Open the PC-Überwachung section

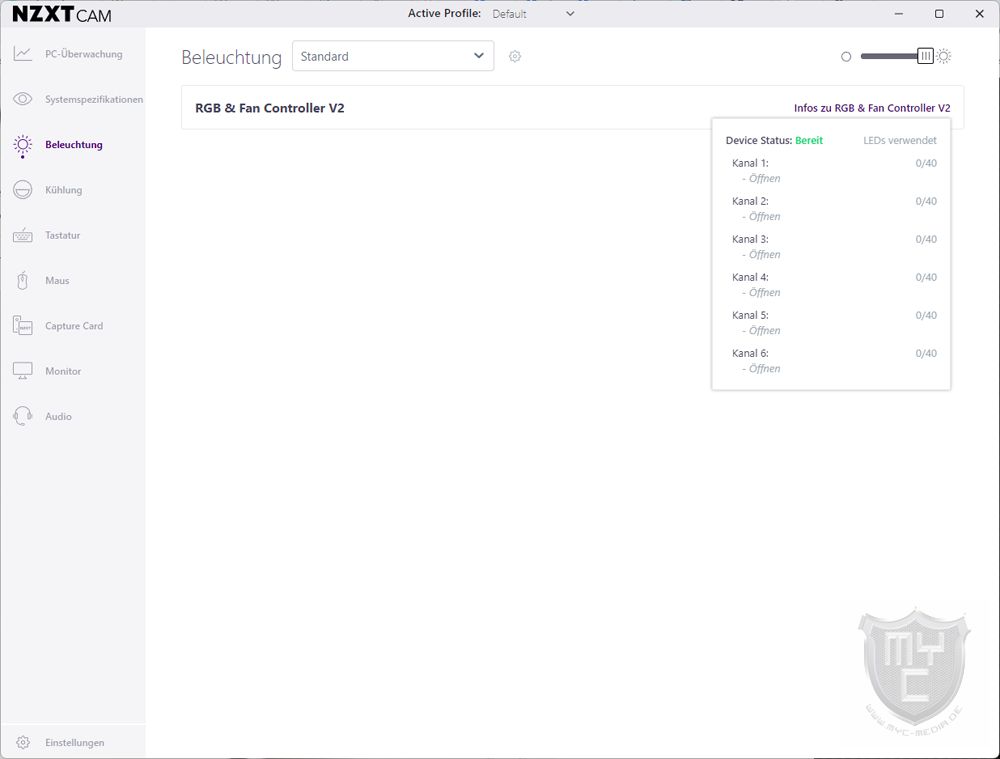pos(84,54)
